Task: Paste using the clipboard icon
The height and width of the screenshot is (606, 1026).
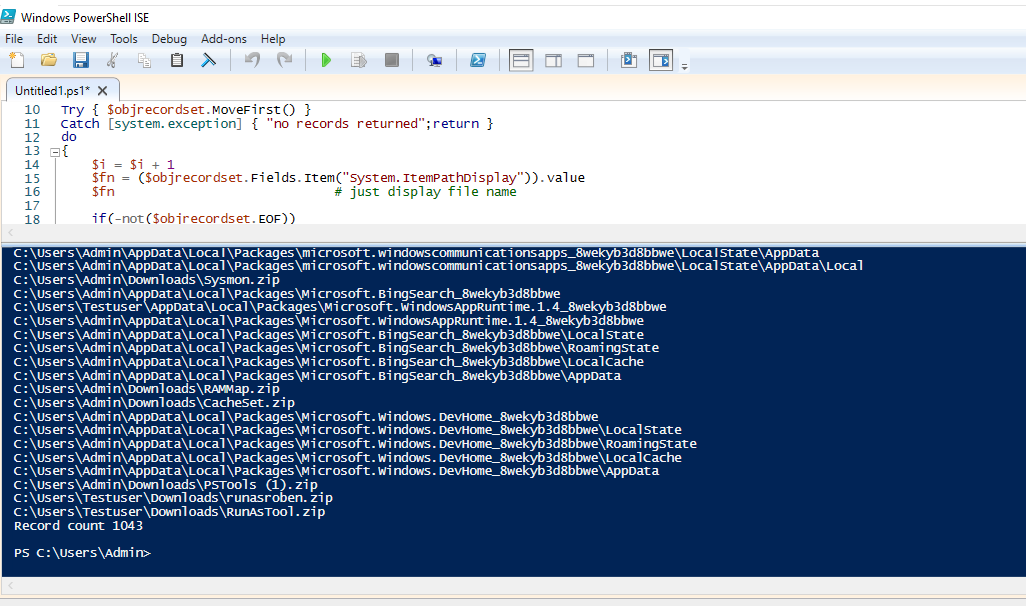Action: 177,61
